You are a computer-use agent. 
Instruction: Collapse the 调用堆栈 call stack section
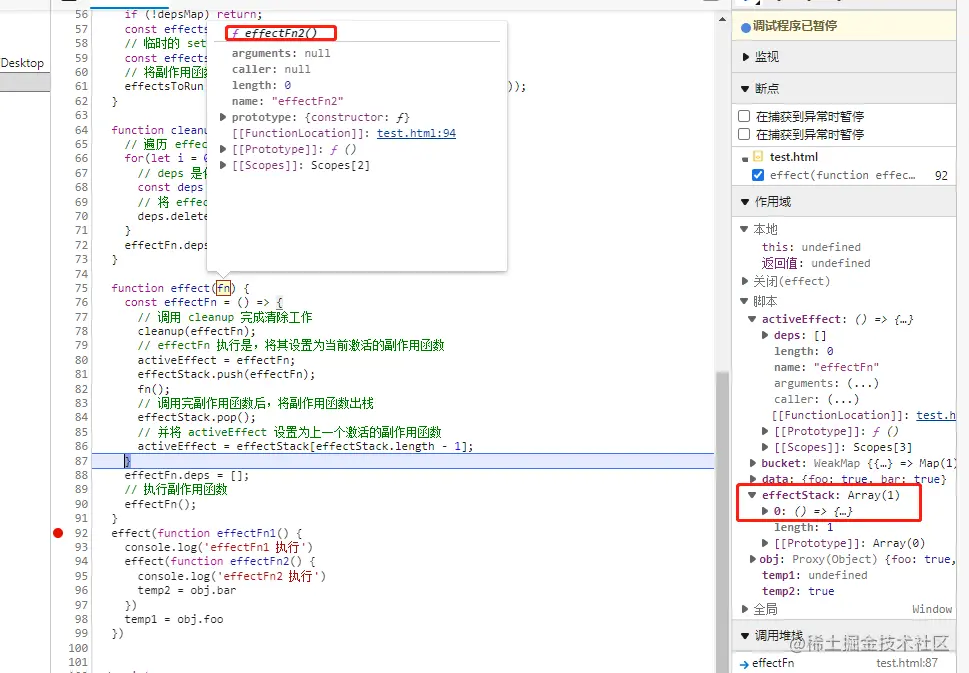point(745,636)
